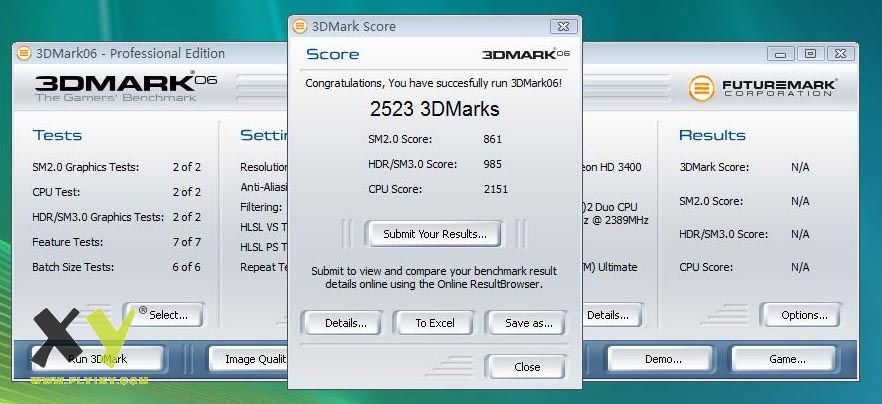Click the HDR/SM3.0 Score value 985
Viewport: 882px width, 404px height.
[x=492, y=164]
